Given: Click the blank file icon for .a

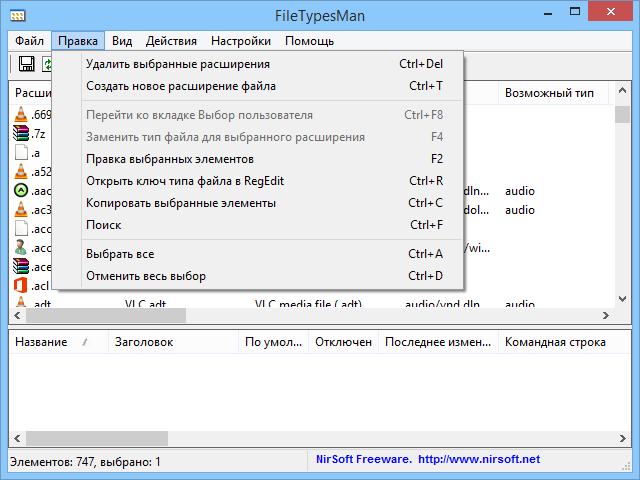Looking at the screenshot, I should (x=21, y=152).
